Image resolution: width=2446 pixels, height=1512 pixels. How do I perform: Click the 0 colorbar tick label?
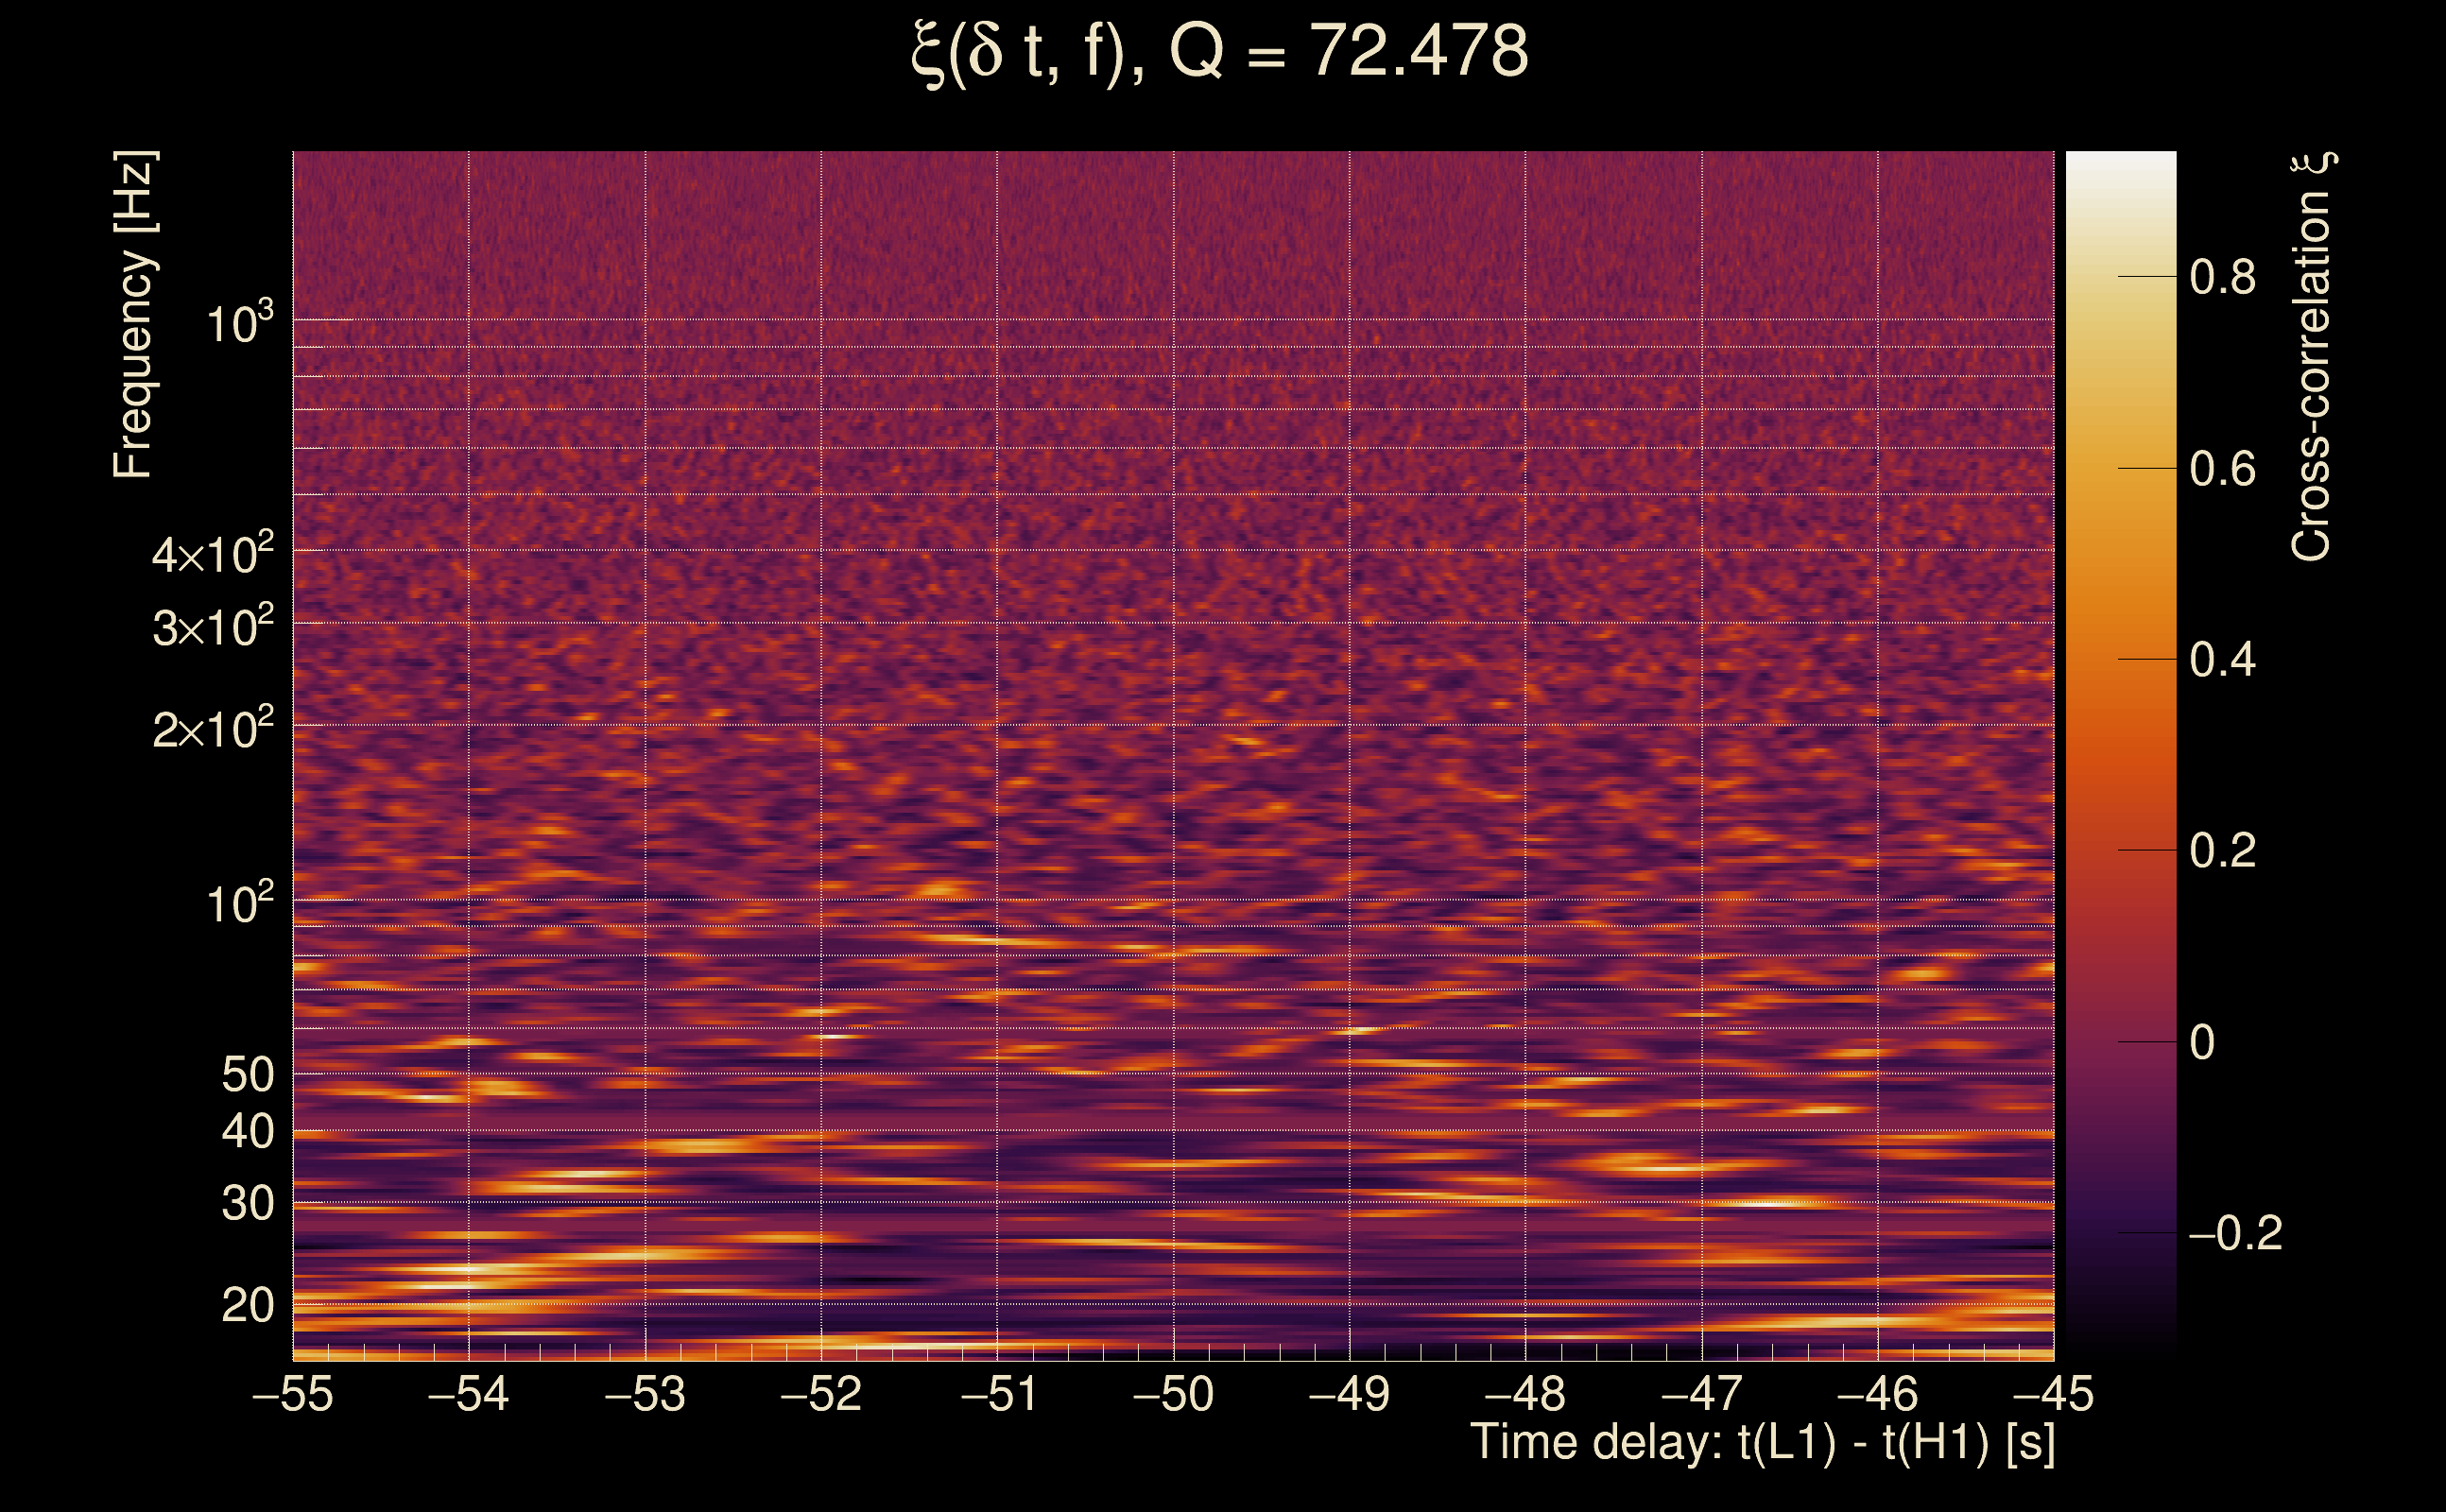2202,1042
